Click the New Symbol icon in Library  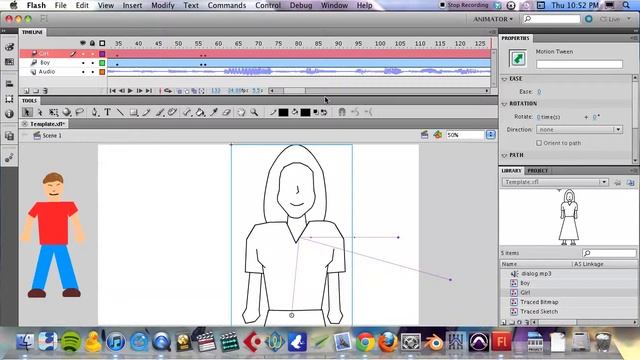point(503,322)
